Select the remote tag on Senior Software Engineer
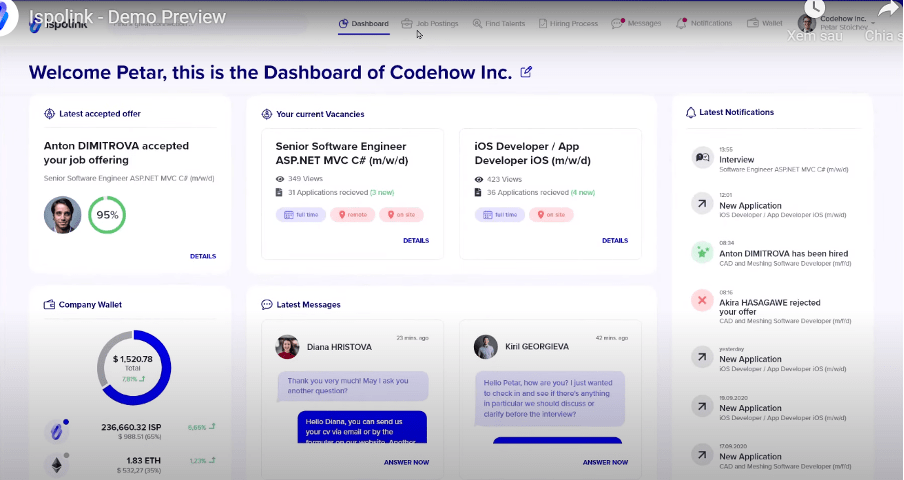 click(x=352, y=214)
